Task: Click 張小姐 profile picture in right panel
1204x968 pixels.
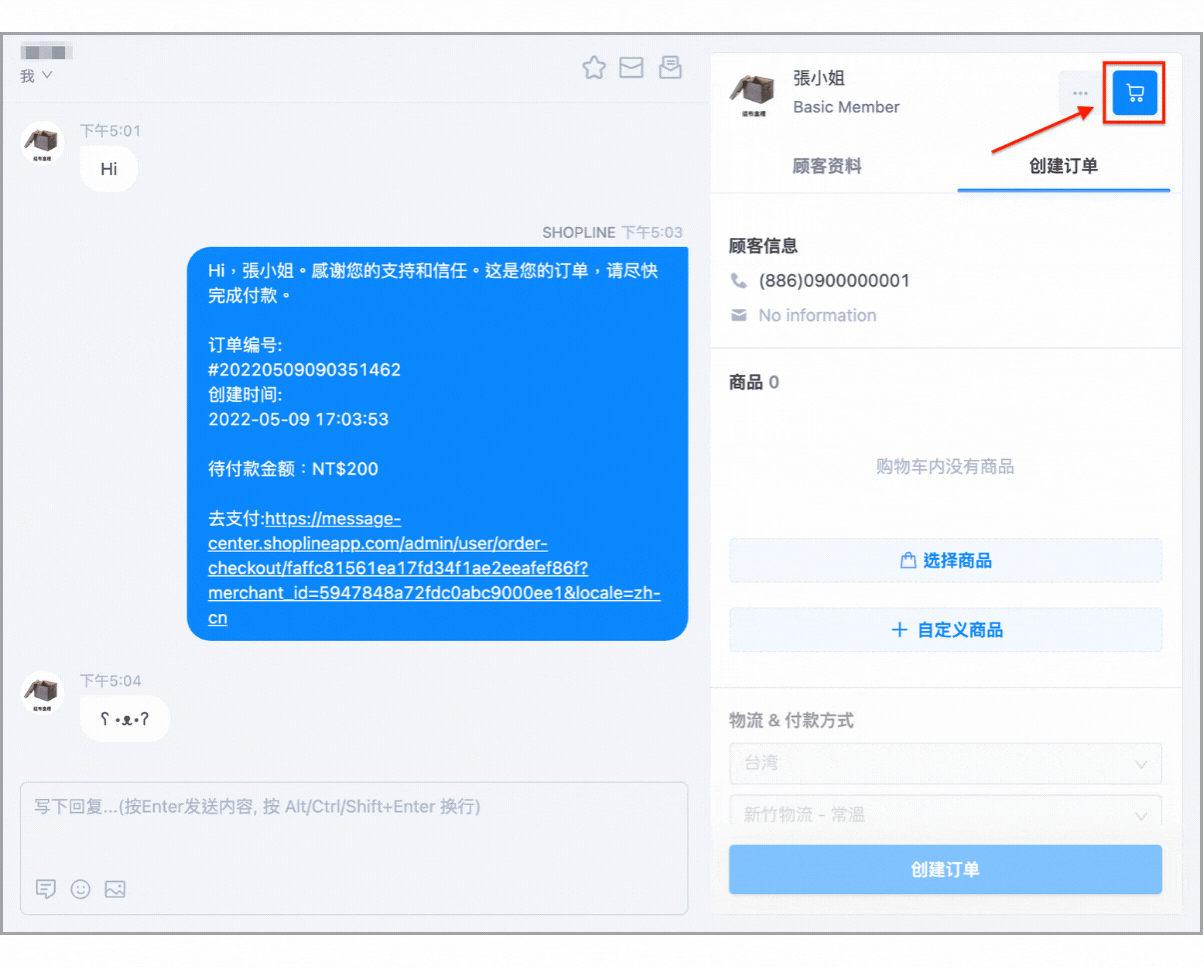Action: pyautogui.click(x=750, y=93)
